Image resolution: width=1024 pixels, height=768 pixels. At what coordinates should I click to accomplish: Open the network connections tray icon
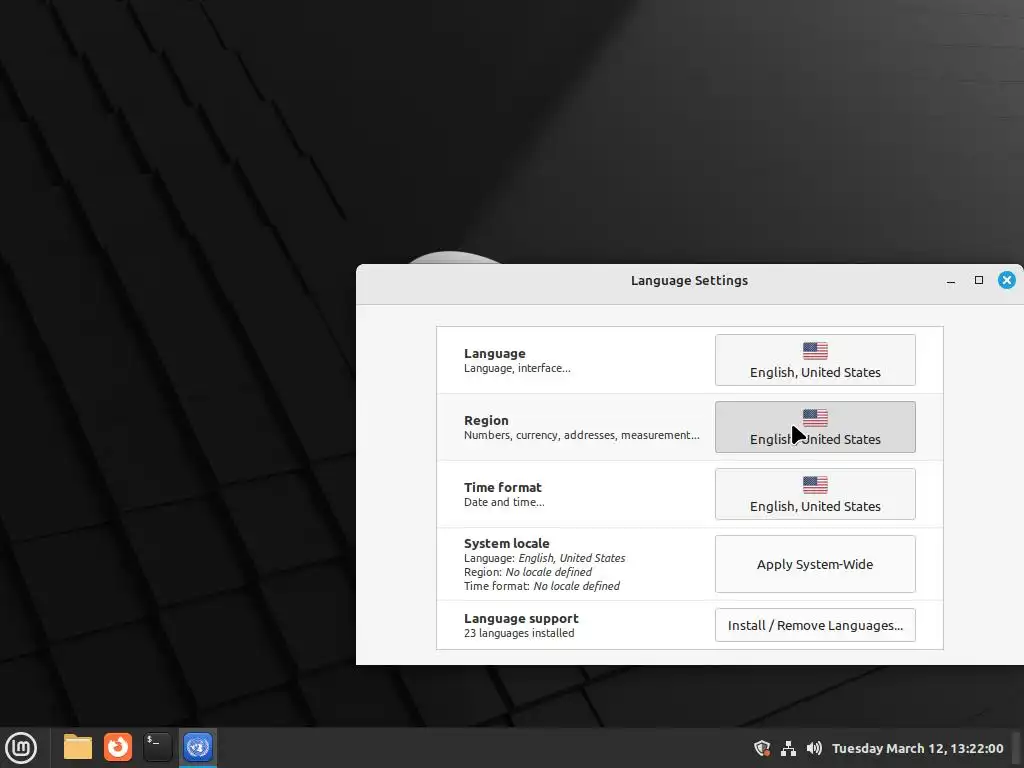[x=788, y=748]
